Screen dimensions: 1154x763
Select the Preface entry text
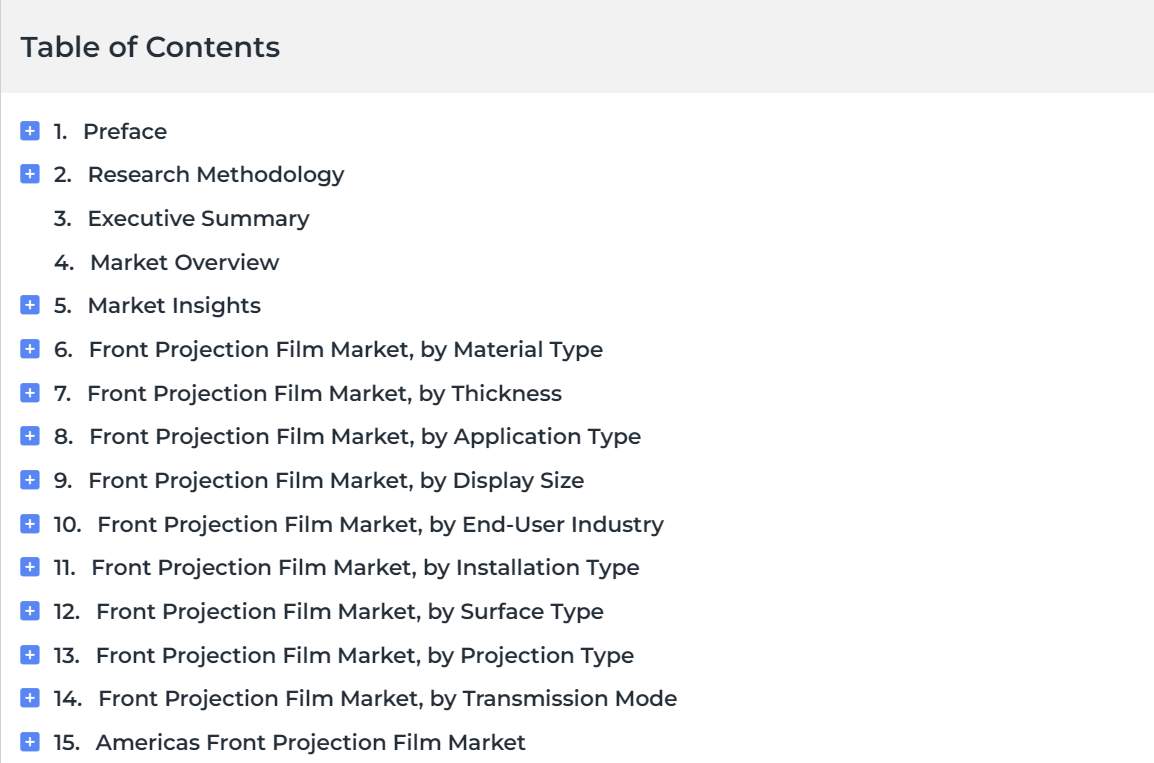click(125, 132)
